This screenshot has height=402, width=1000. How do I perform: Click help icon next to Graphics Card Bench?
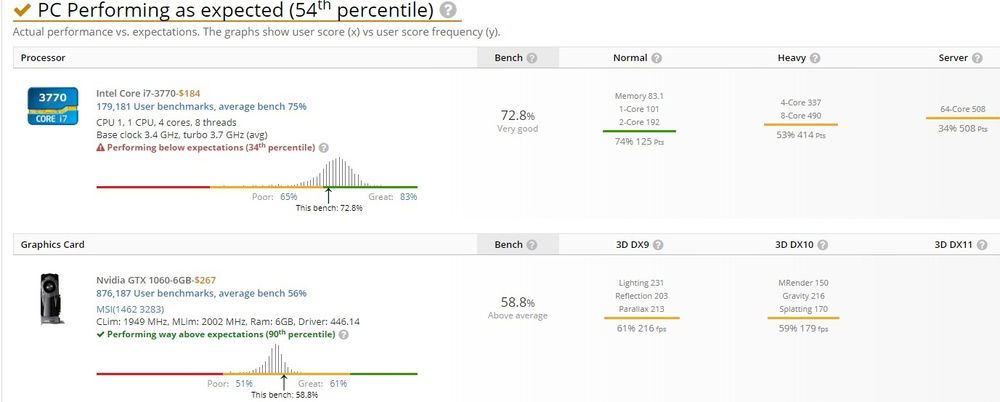(x=532, y=245)
